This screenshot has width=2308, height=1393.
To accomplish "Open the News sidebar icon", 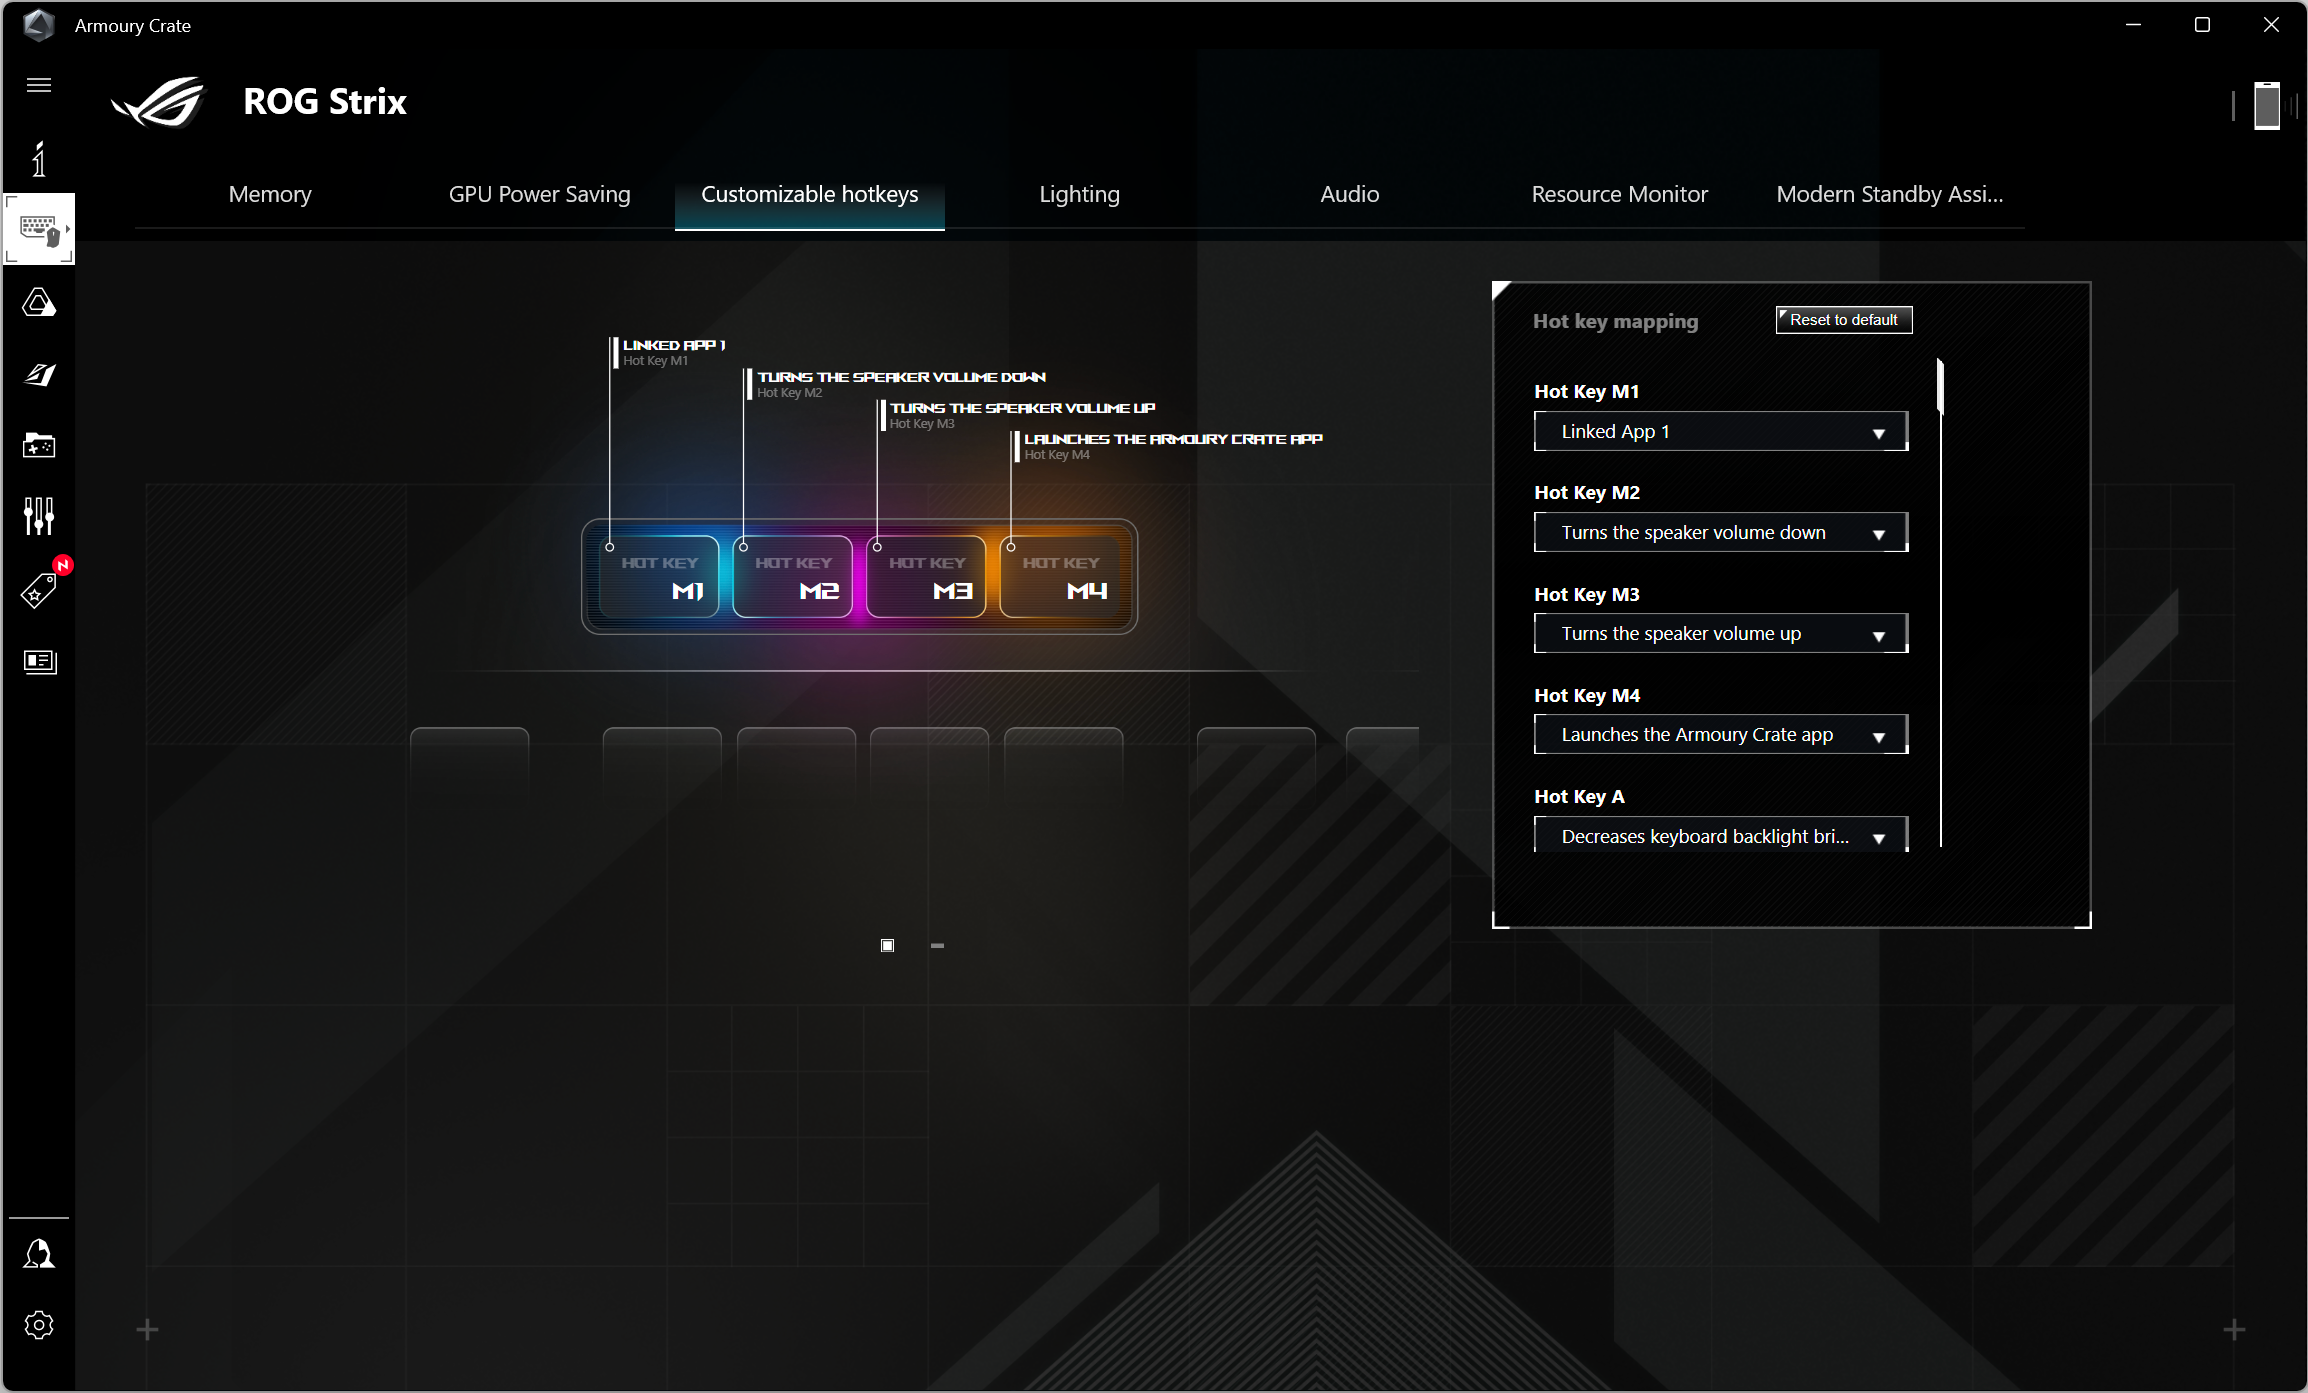I will [x=39, y=661].
